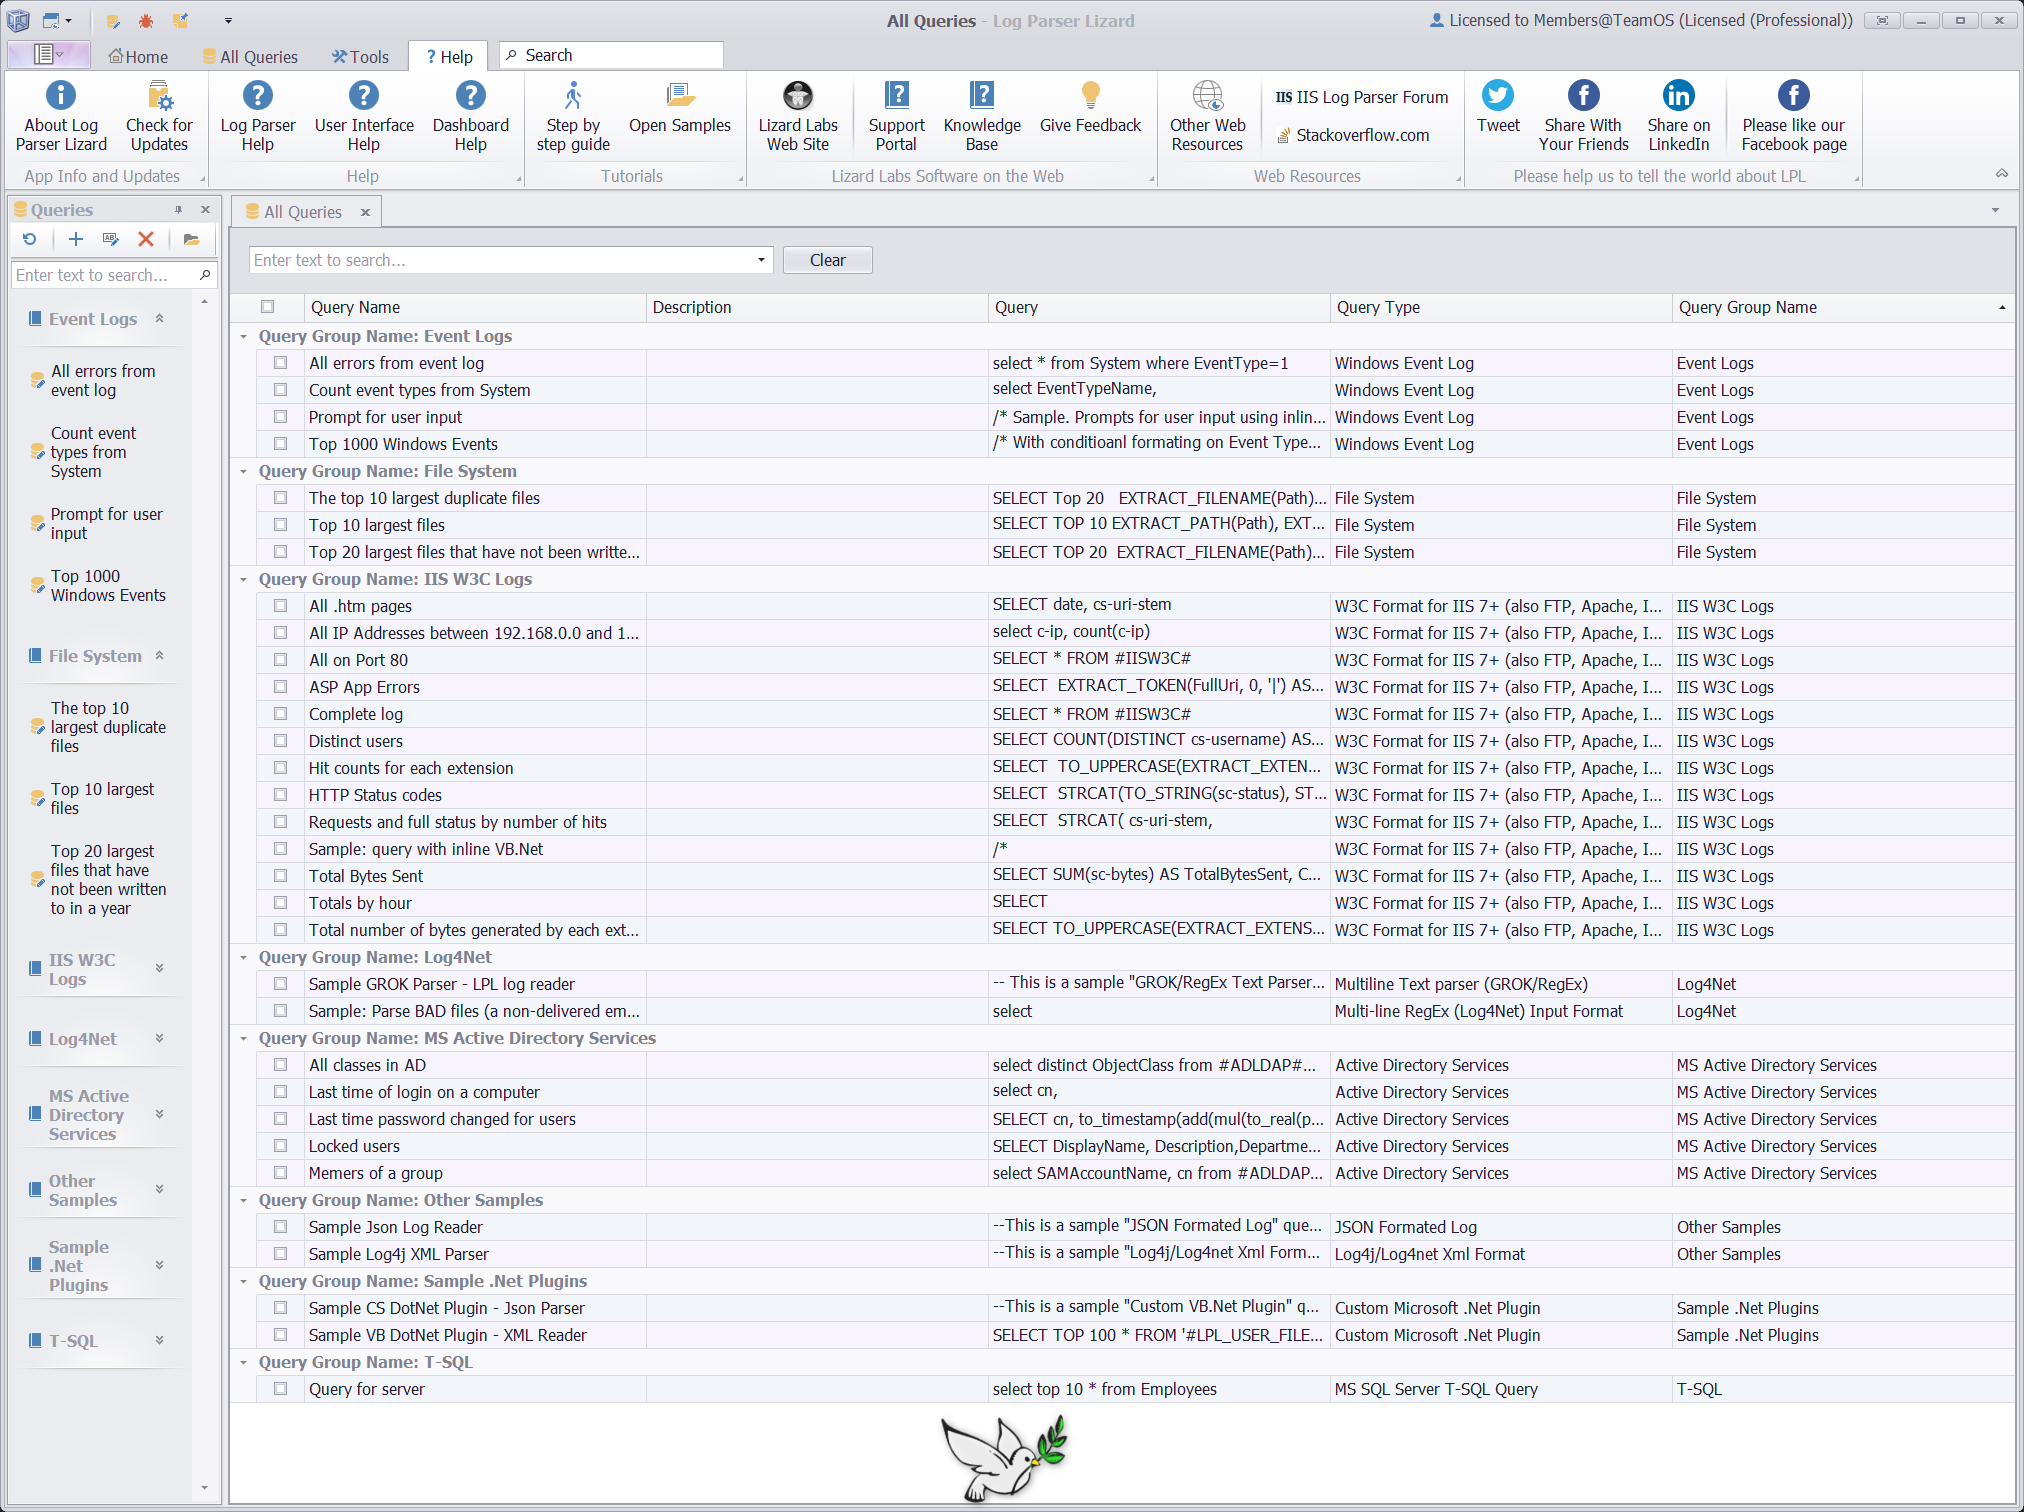Click the Tweet icon
This screenshot has width=2024, height=1512.
[x=1498, y=96]
